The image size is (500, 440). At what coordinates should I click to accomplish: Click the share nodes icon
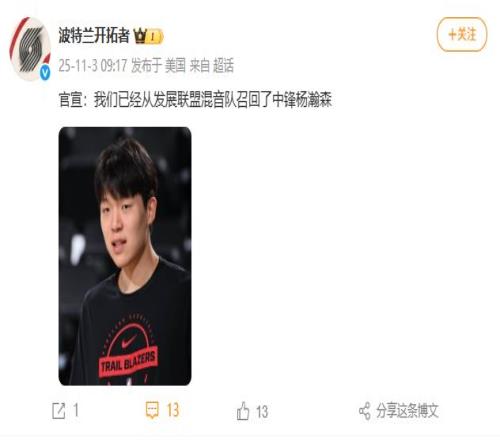coord(365,411)
